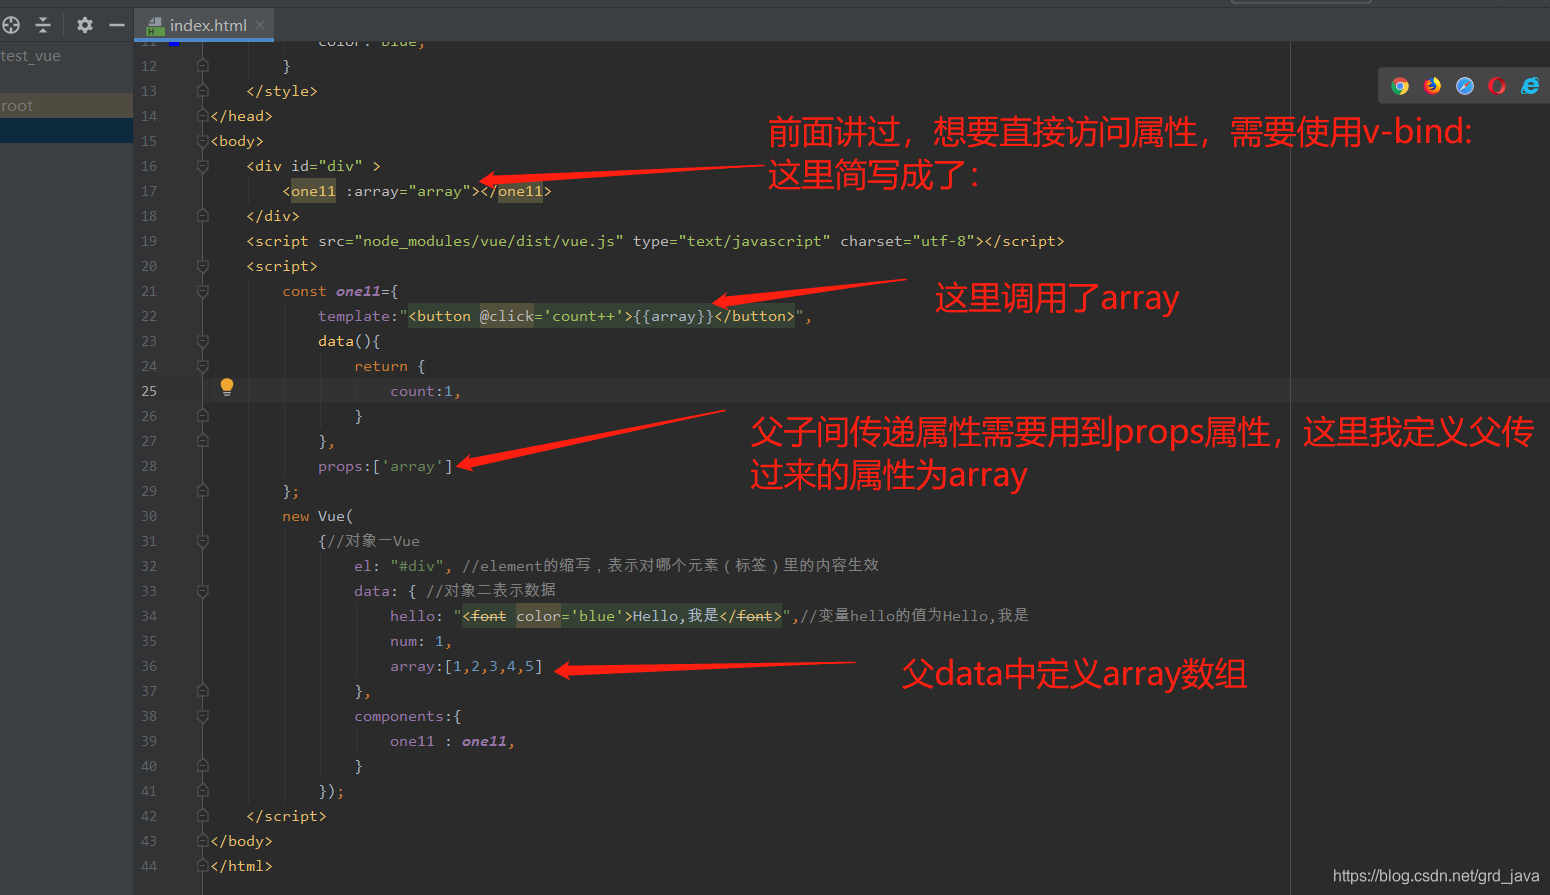Open the yellow lightbulb intention actions
The height and width of the screenshot is (895, 1550).
point(227,387)
